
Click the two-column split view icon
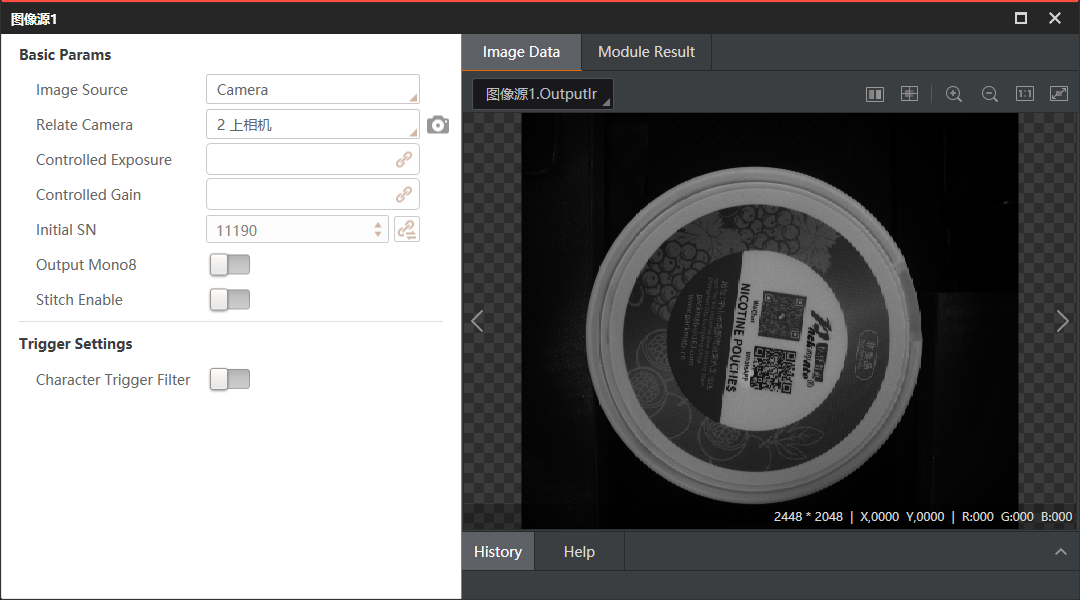[875, 94]
